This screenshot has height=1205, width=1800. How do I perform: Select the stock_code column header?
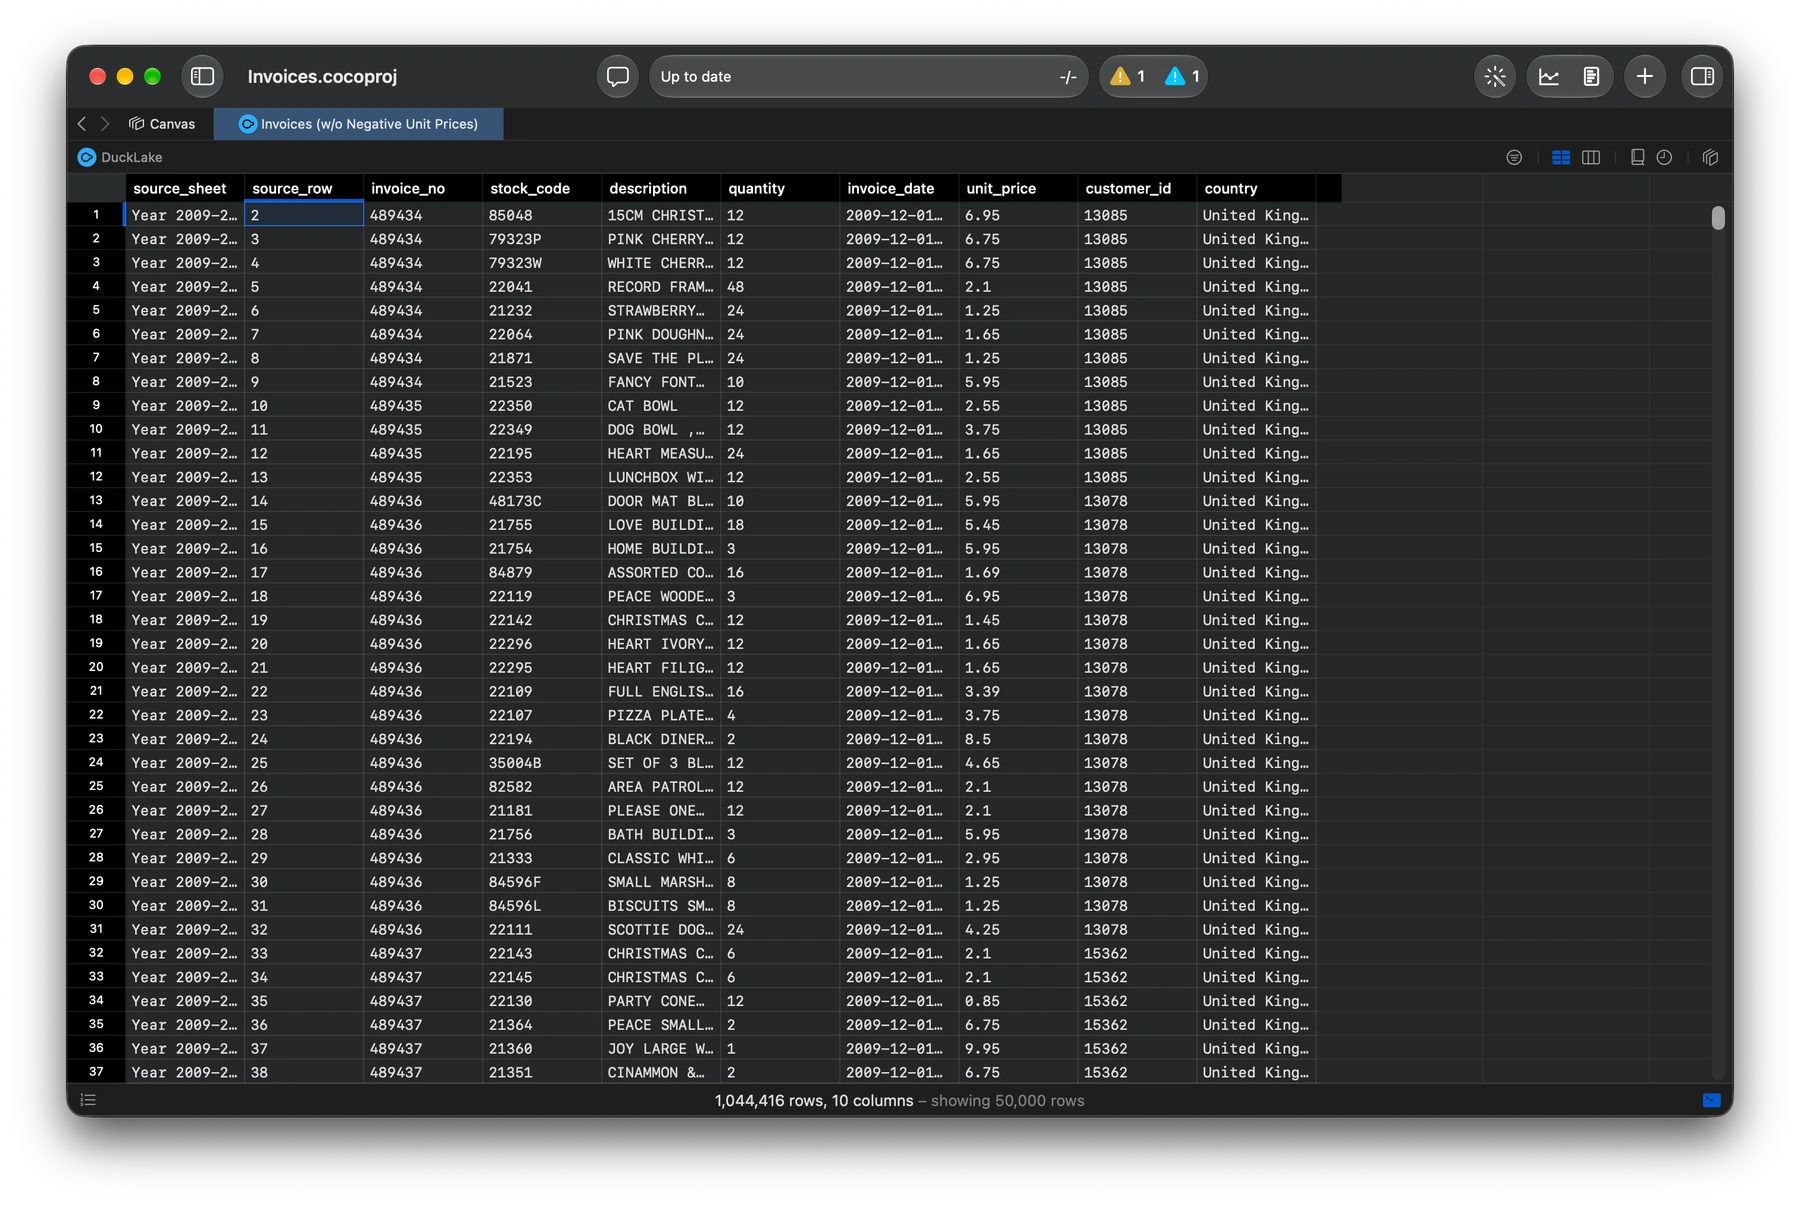point(542,188)
